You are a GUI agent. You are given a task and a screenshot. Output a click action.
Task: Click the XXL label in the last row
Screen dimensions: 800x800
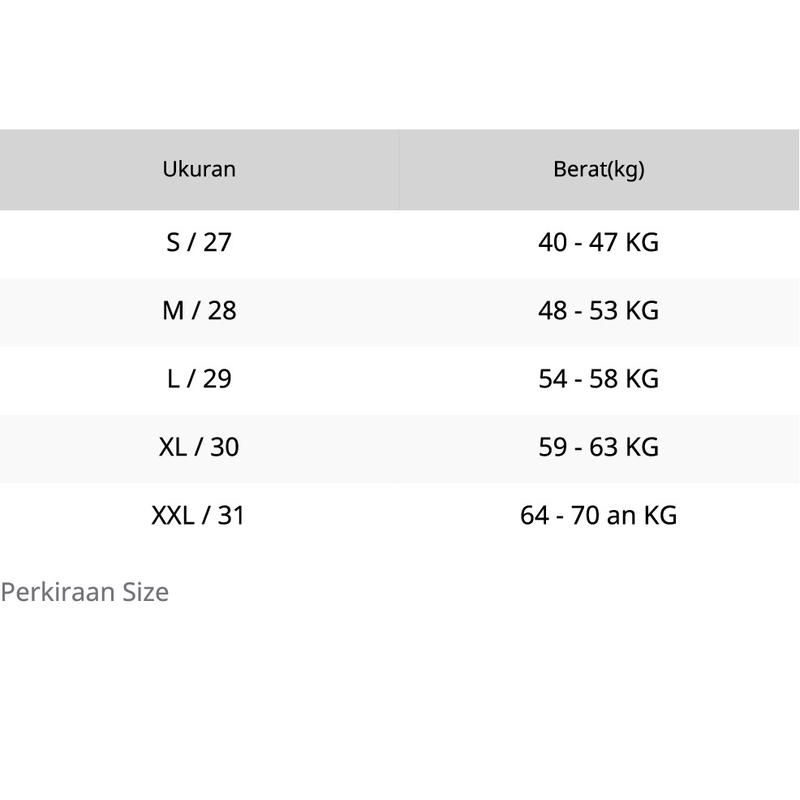pyautogui.click(x=172, y=516)
